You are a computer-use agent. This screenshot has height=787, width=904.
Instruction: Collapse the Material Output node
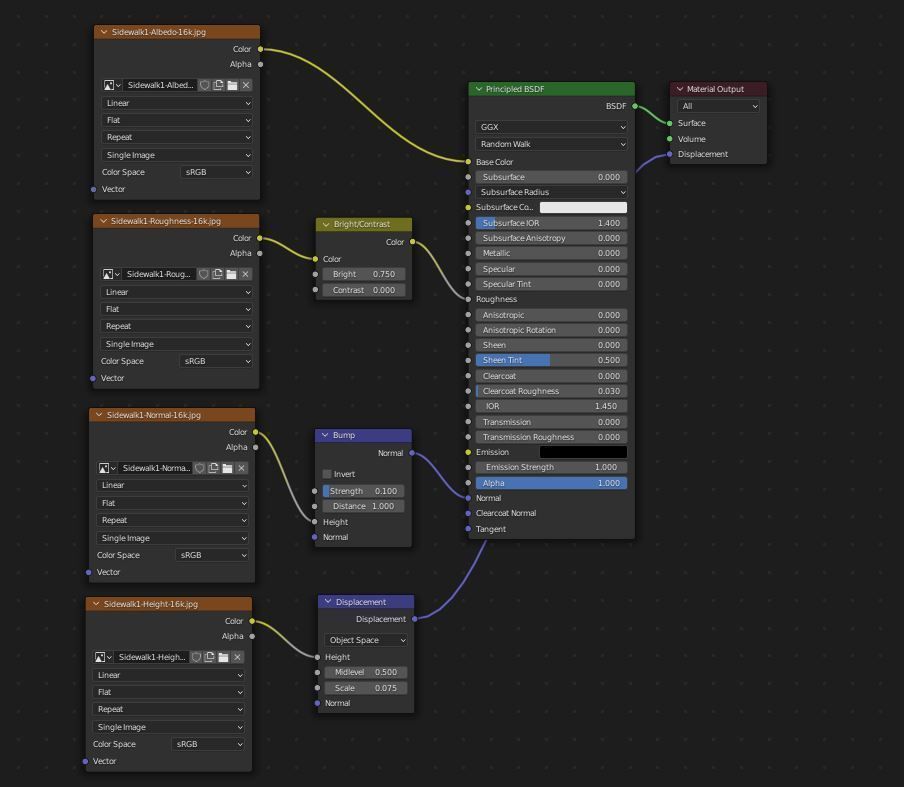pos(680,89)
